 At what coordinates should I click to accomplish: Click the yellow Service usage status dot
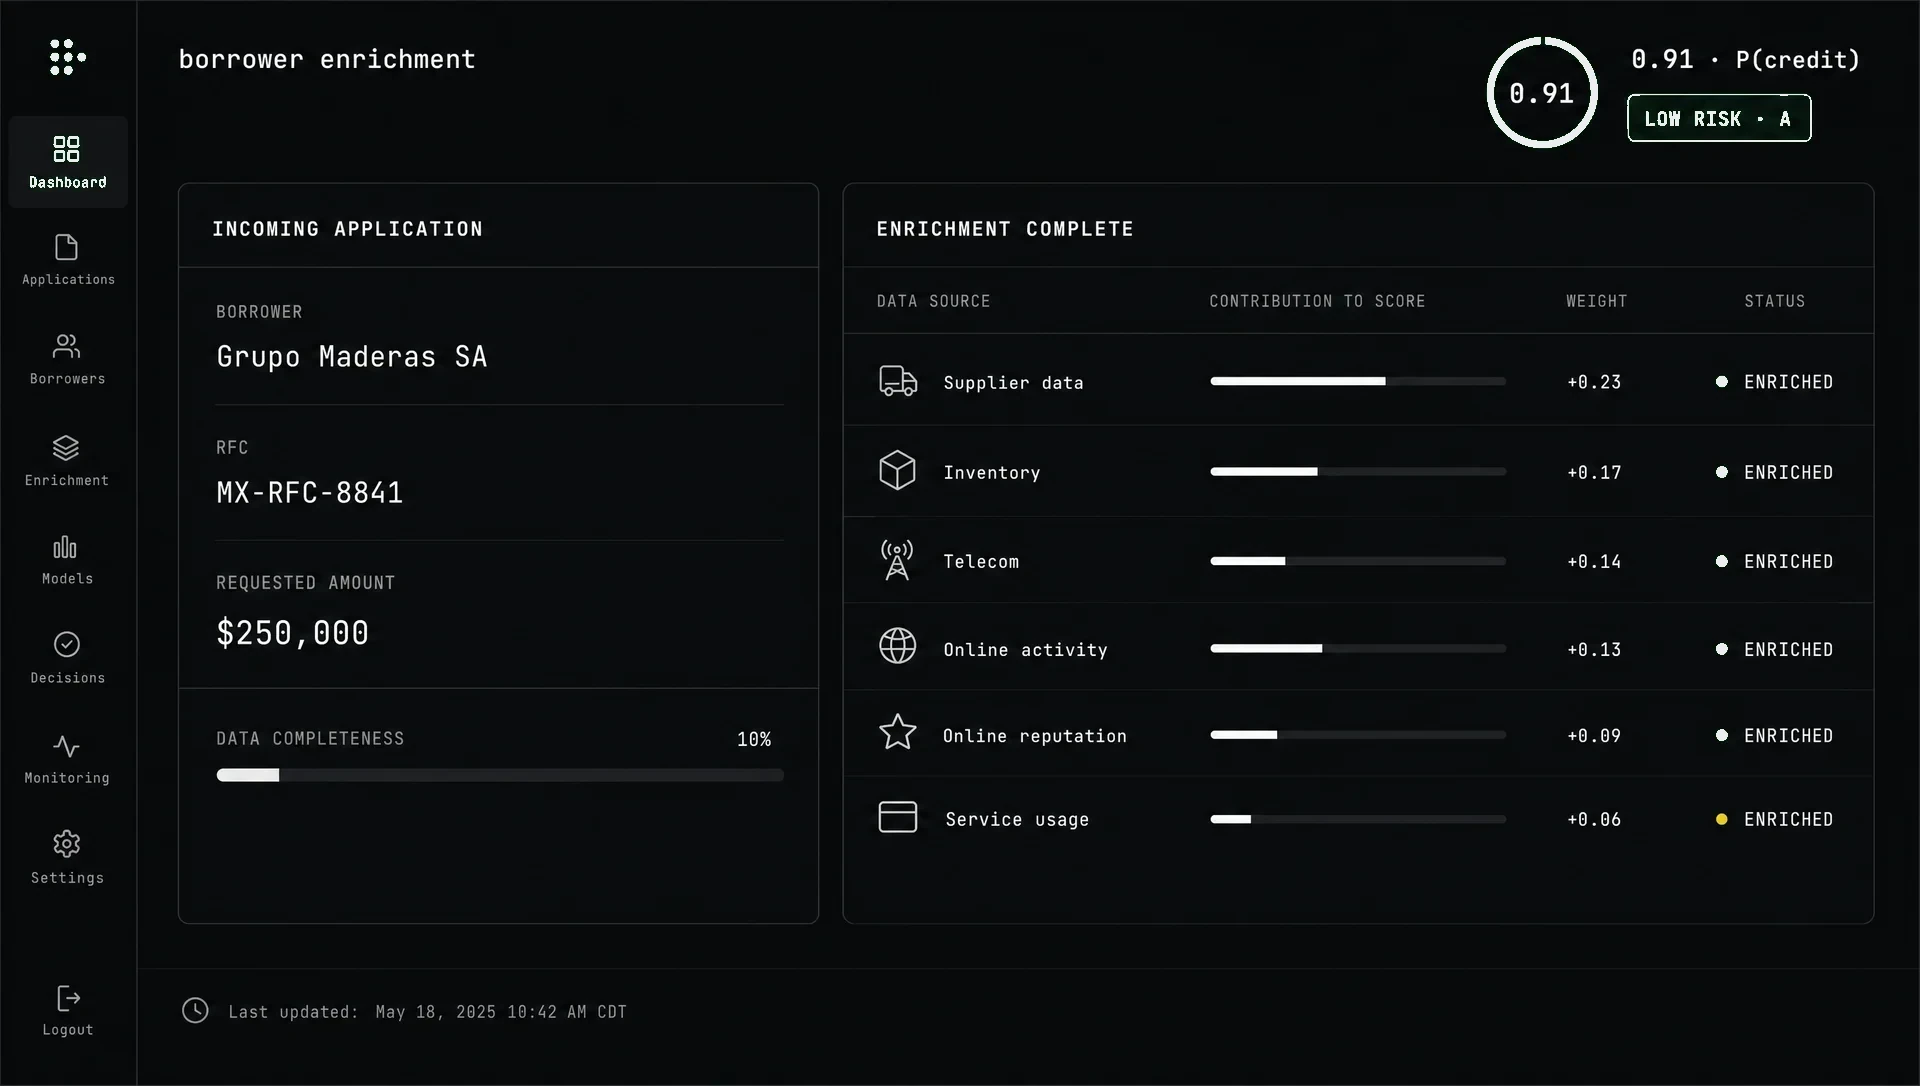(1722, 819)
